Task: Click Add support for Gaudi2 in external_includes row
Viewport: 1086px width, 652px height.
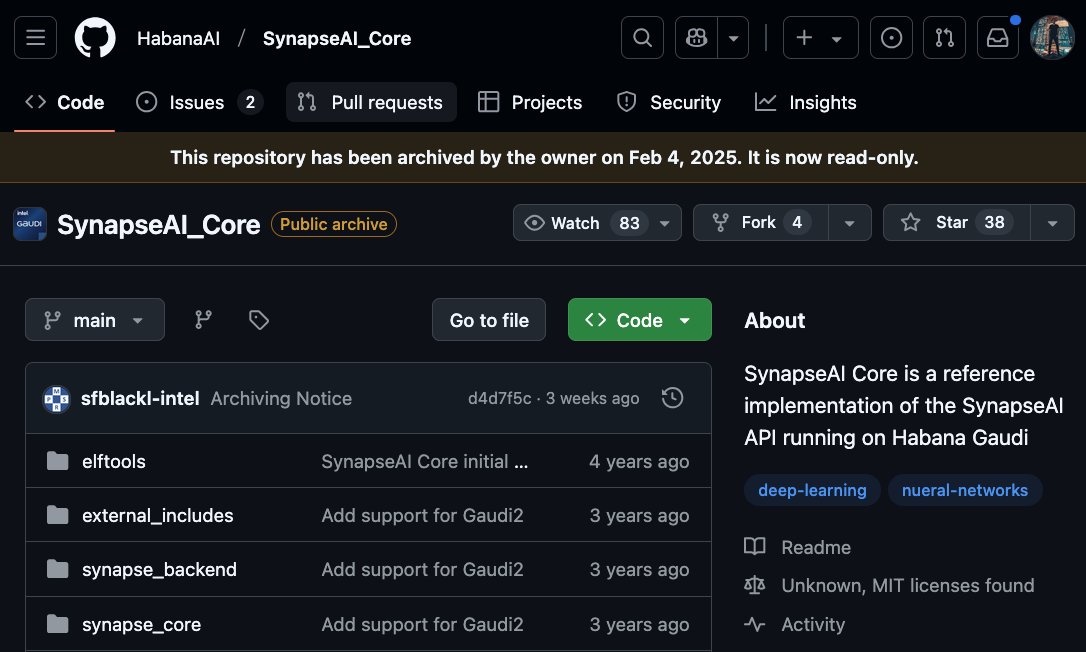Action: click(422, 516)
